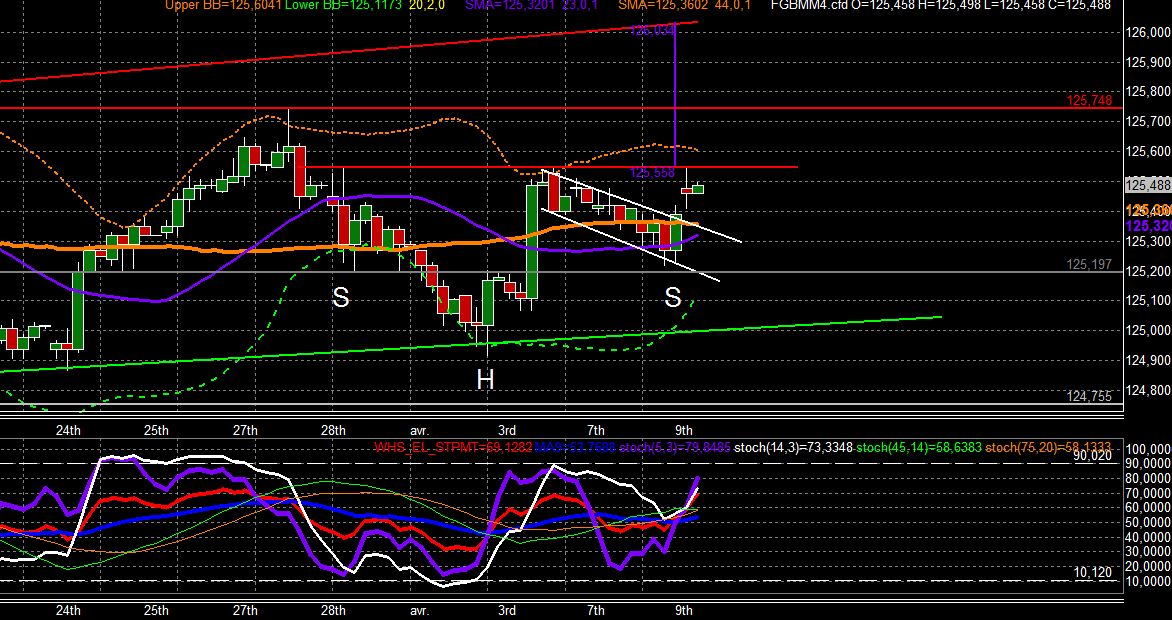Click avr. on the bottom stochastic date axis

coord(419,610)
